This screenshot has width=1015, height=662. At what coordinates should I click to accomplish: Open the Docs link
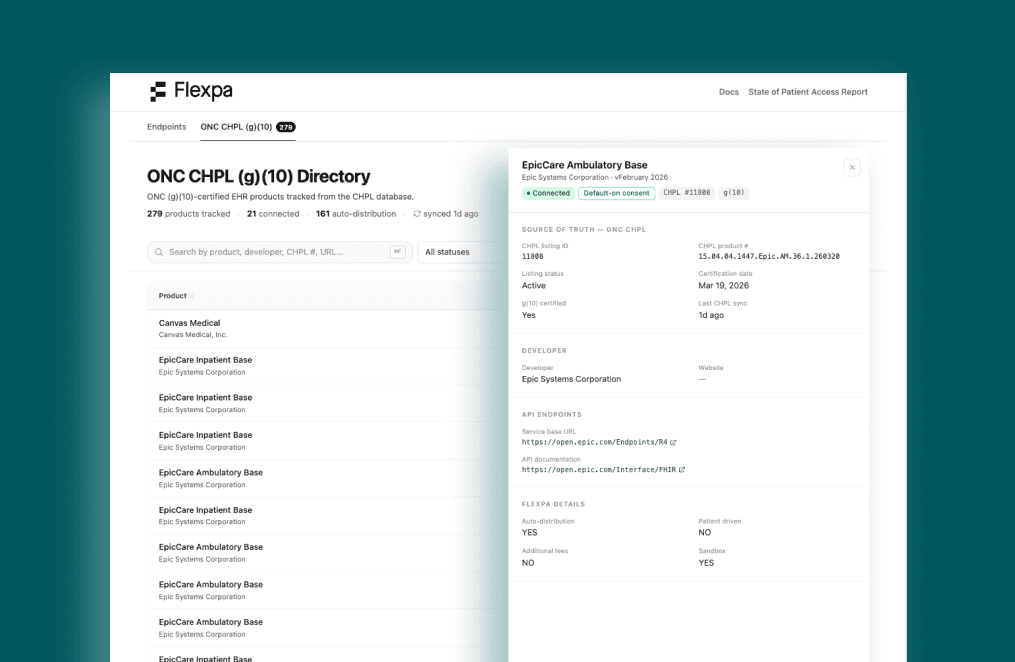(x=728, y=92)
